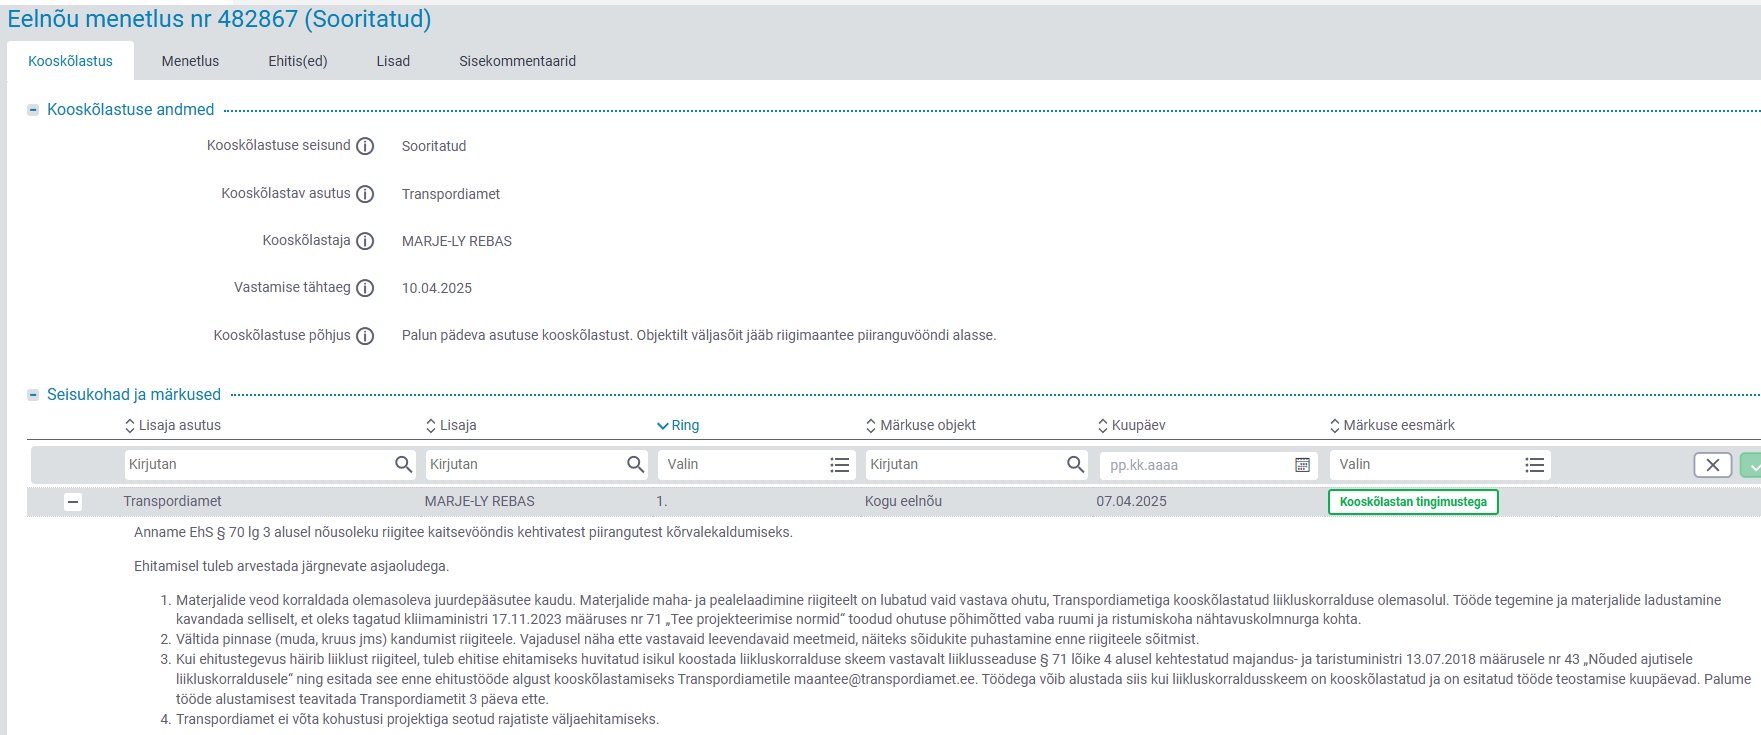Viewport: 1761px width, 735px height.
Task: Collapse the Kooskõlastuse andmed section
Action: point(33,110)
